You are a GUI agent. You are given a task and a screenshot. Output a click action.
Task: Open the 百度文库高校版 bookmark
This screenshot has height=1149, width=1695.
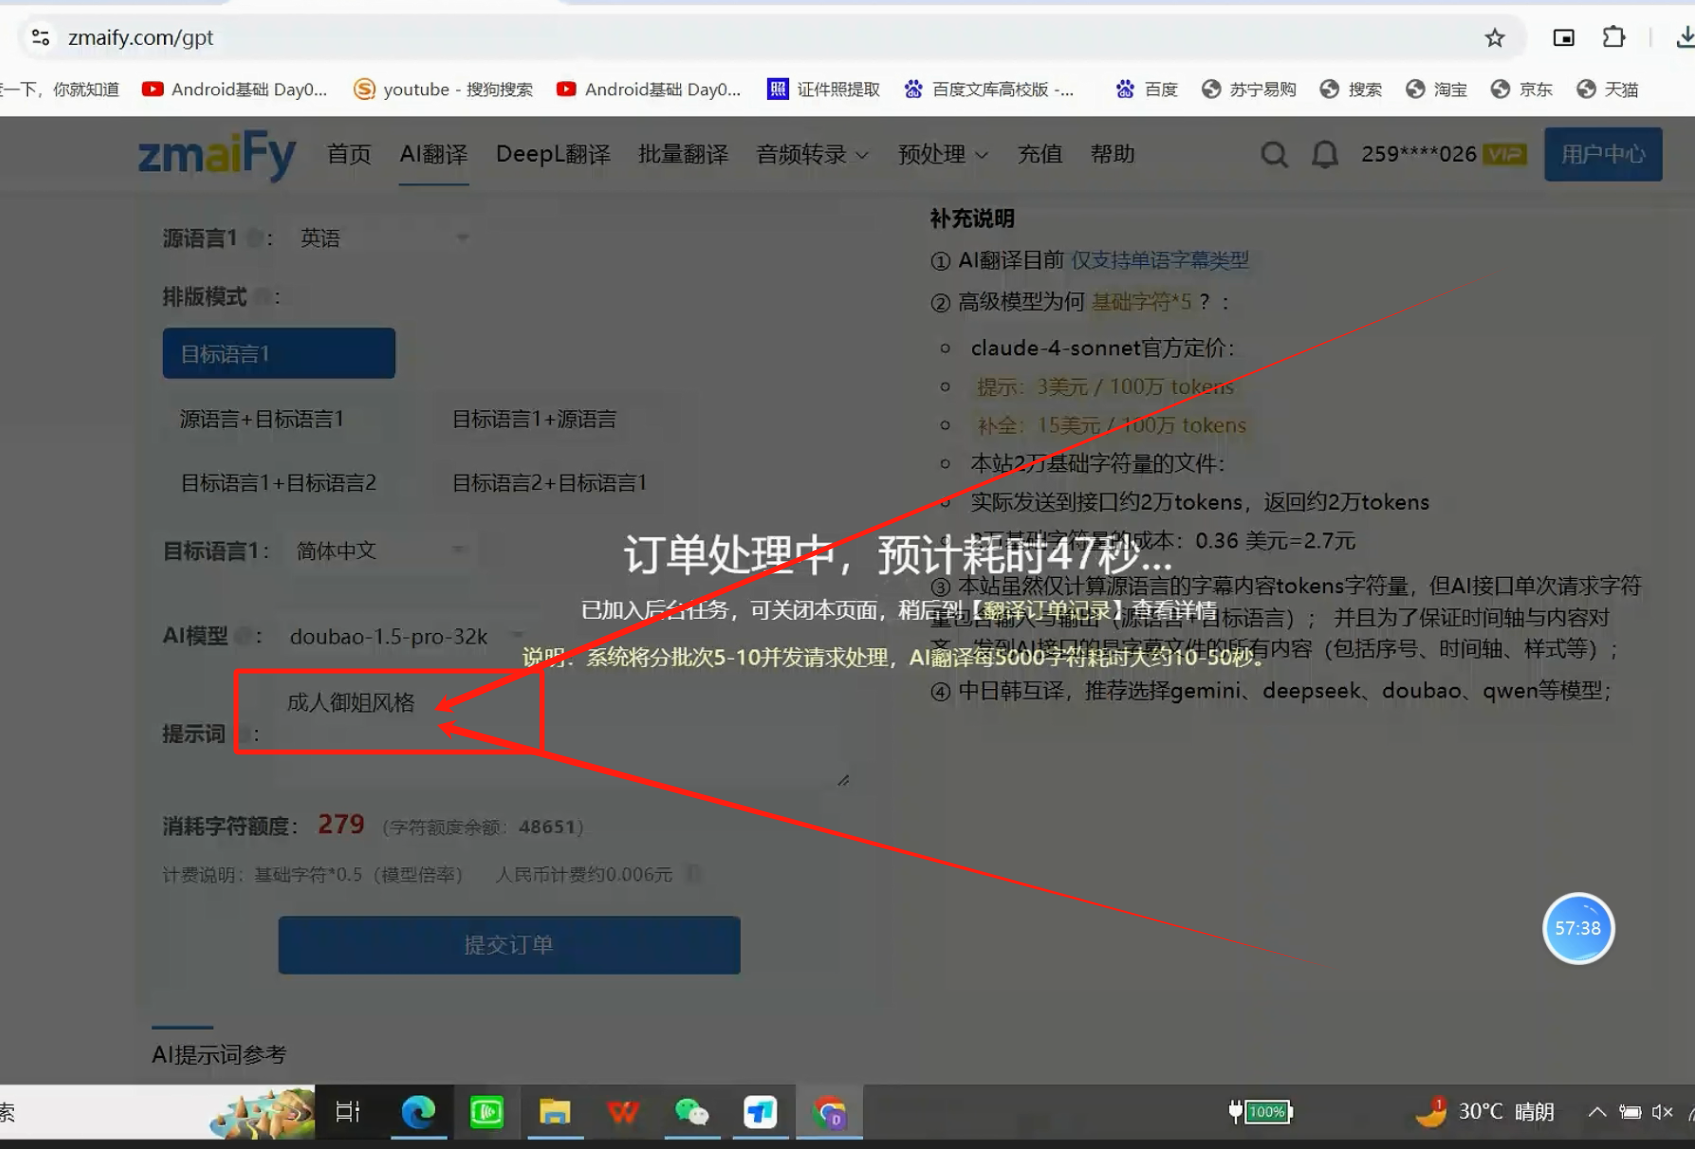click(x=988, y=89)
